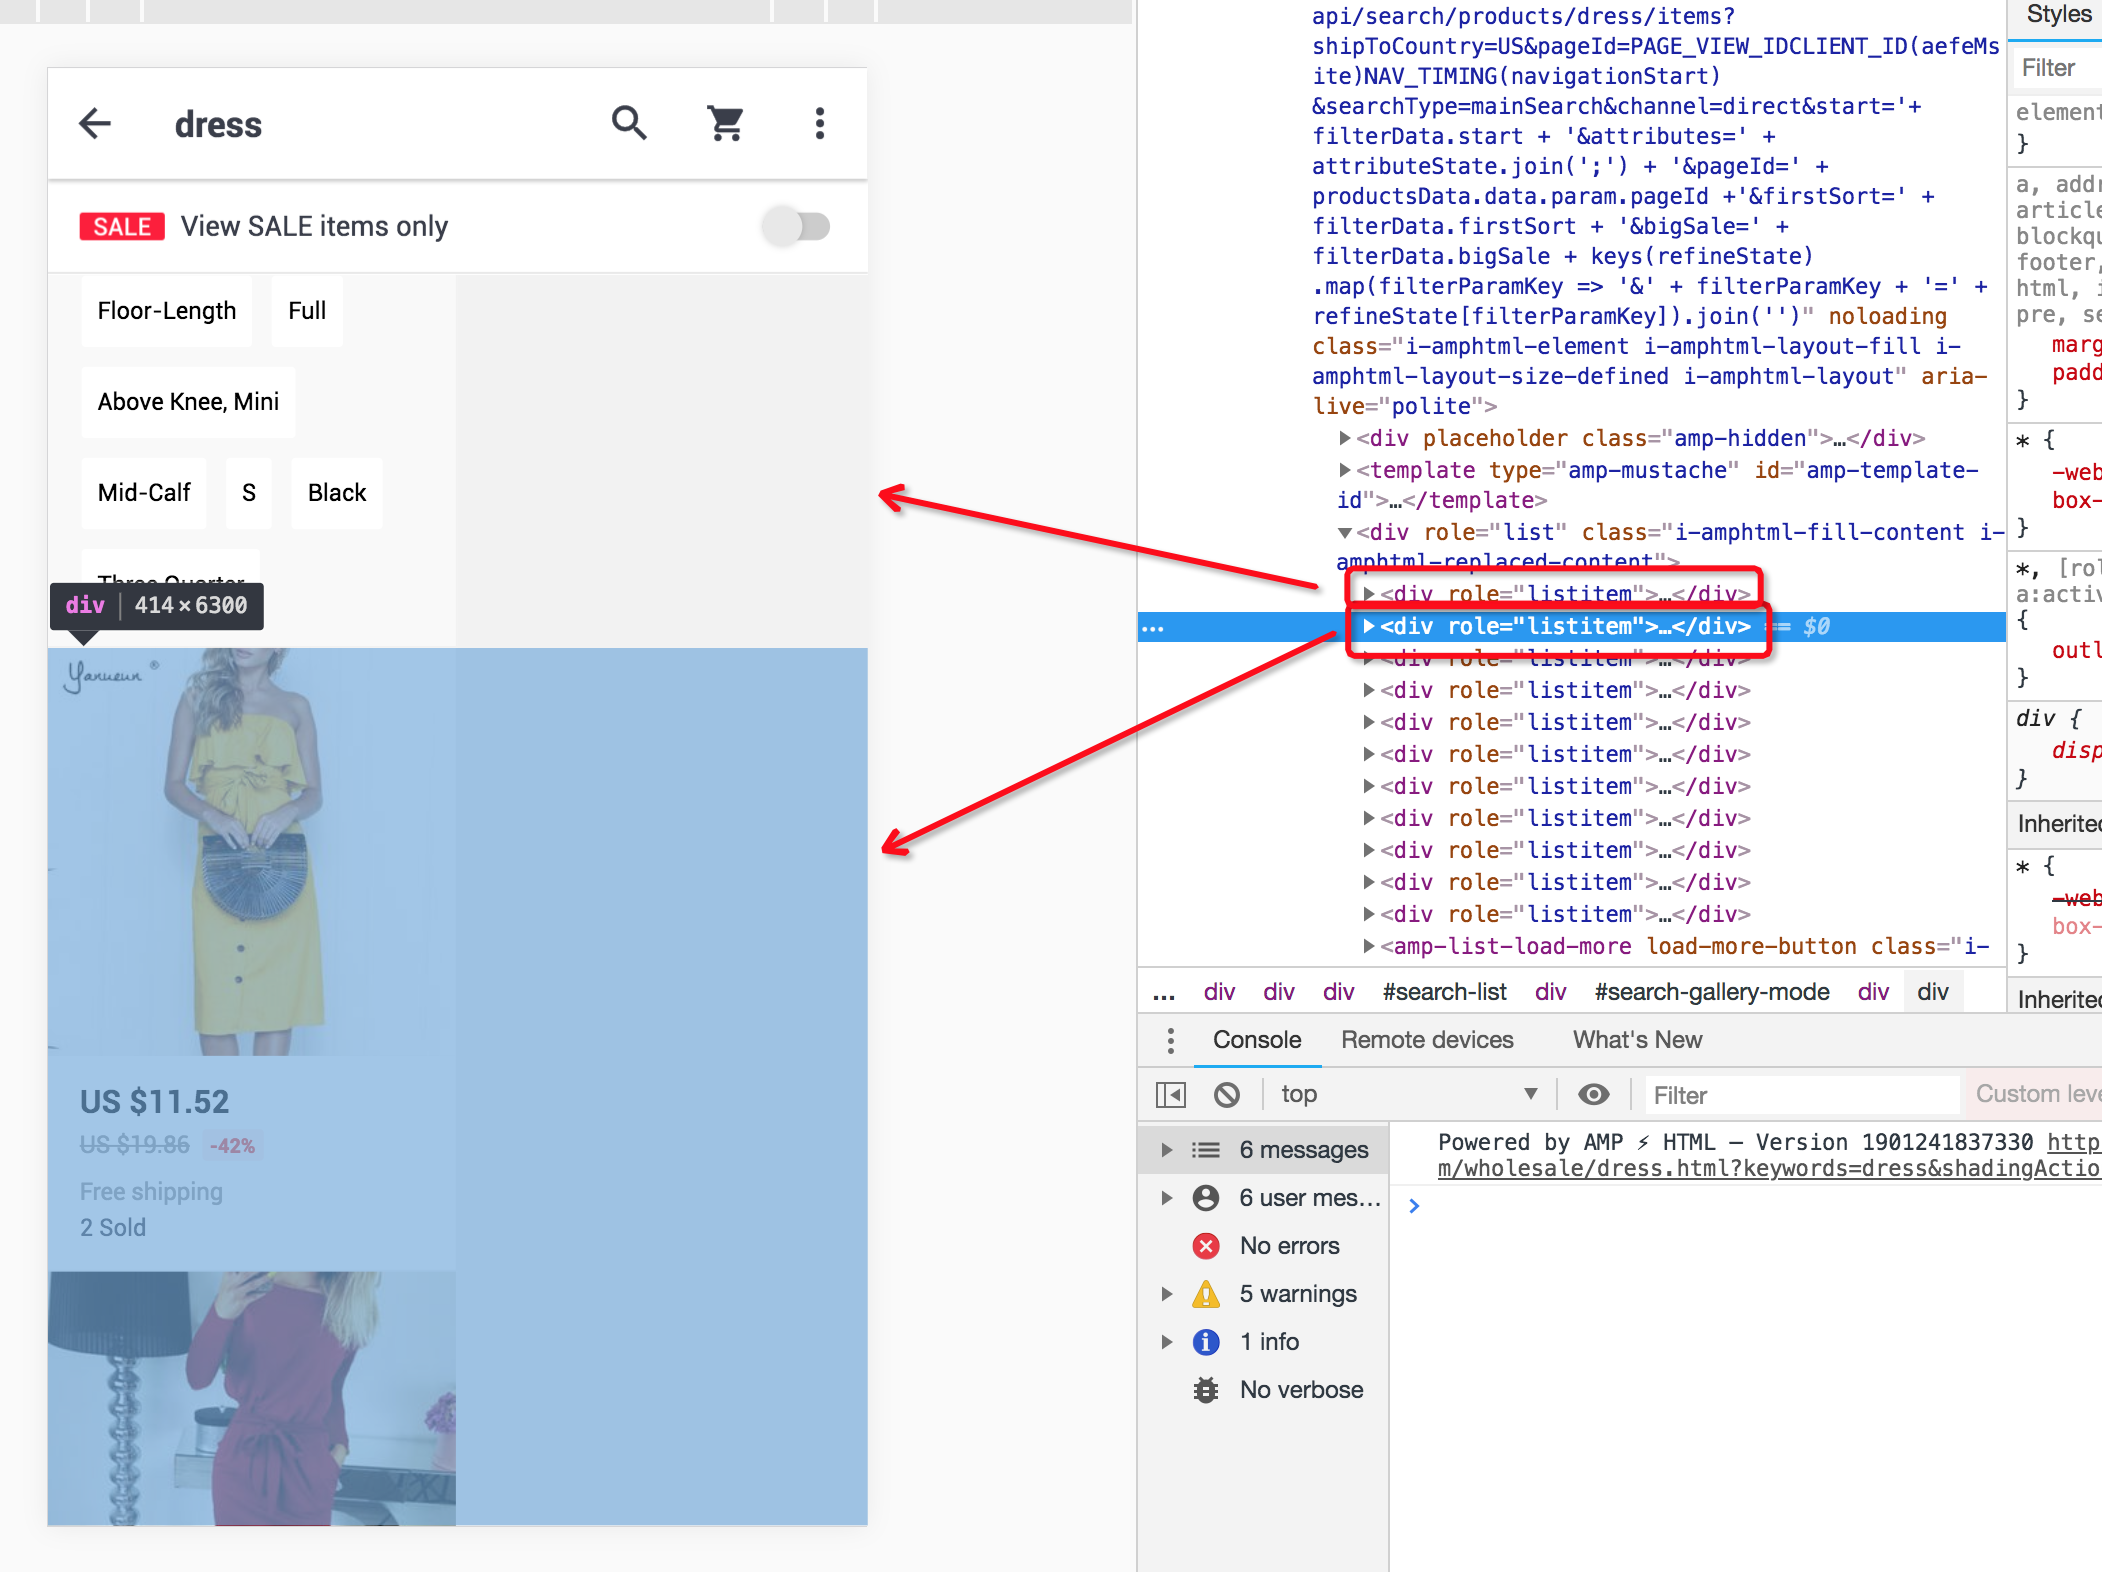
Task: Clear console with the ban icon
Action: [1227, 1095]
